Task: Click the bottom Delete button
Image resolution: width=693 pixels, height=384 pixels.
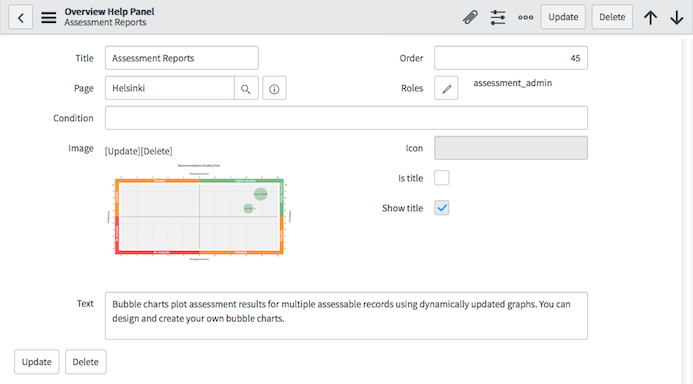Action: [x=86, y=361]
